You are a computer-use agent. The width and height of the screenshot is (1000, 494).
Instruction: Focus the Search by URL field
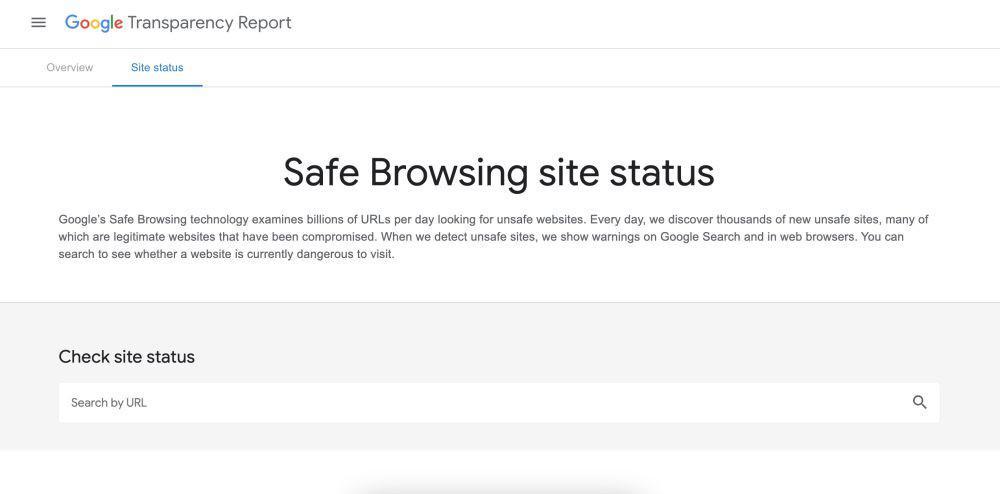(499, 402)
